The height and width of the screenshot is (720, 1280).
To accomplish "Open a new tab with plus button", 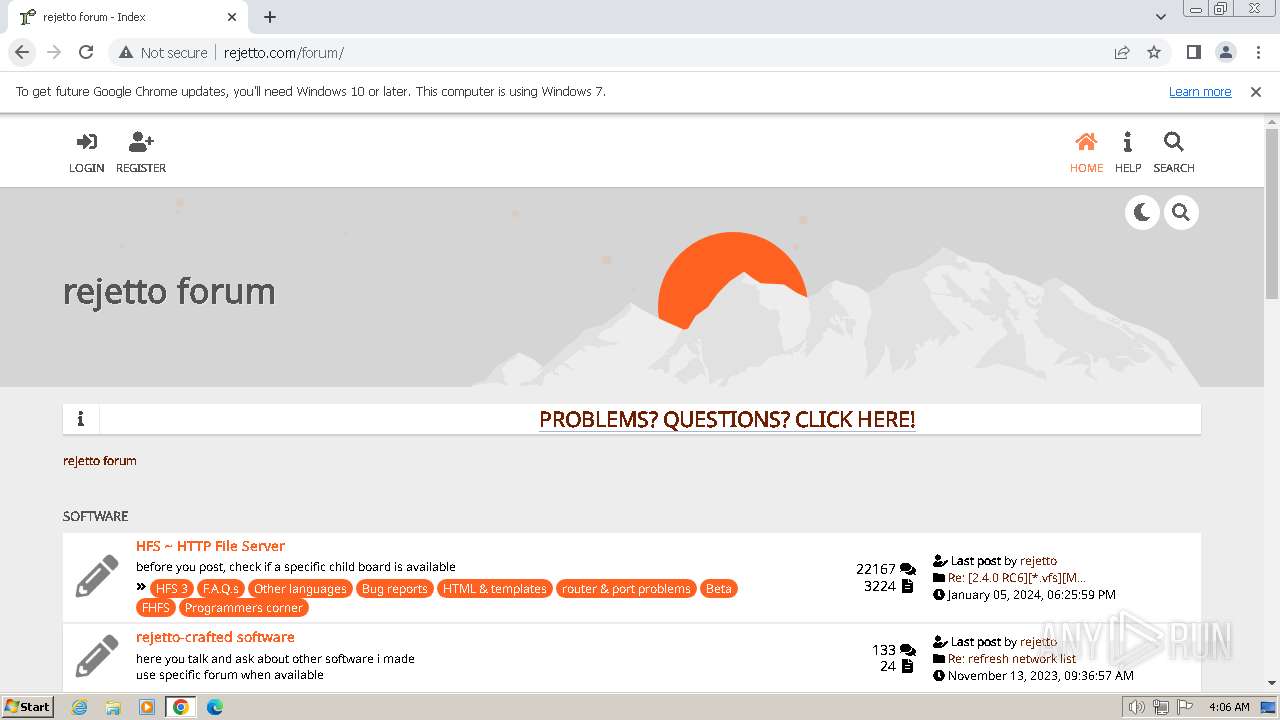I will 270,17.
